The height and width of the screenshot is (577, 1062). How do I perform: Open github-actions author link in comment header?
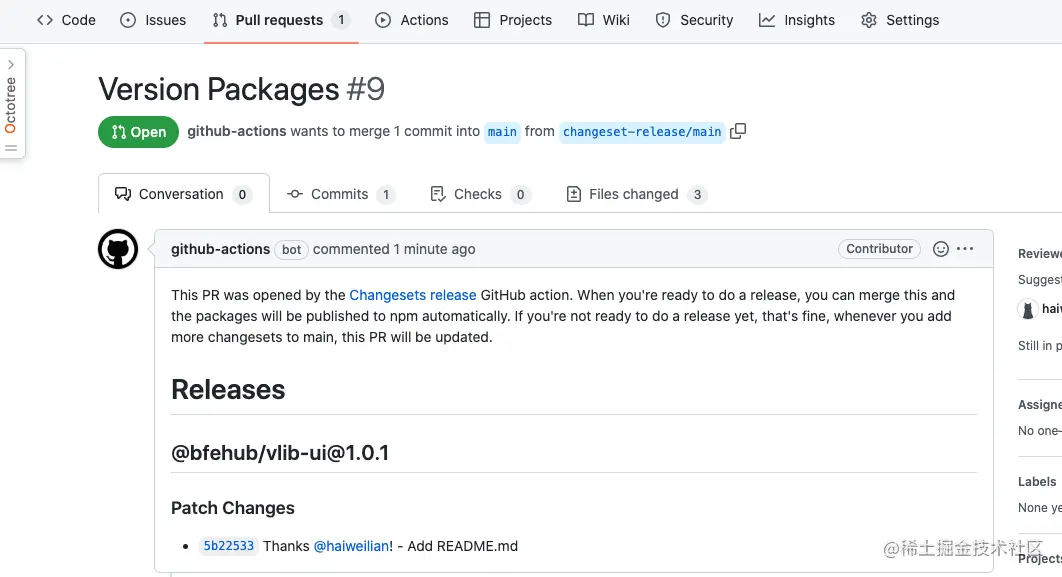(x=220, y=249)
